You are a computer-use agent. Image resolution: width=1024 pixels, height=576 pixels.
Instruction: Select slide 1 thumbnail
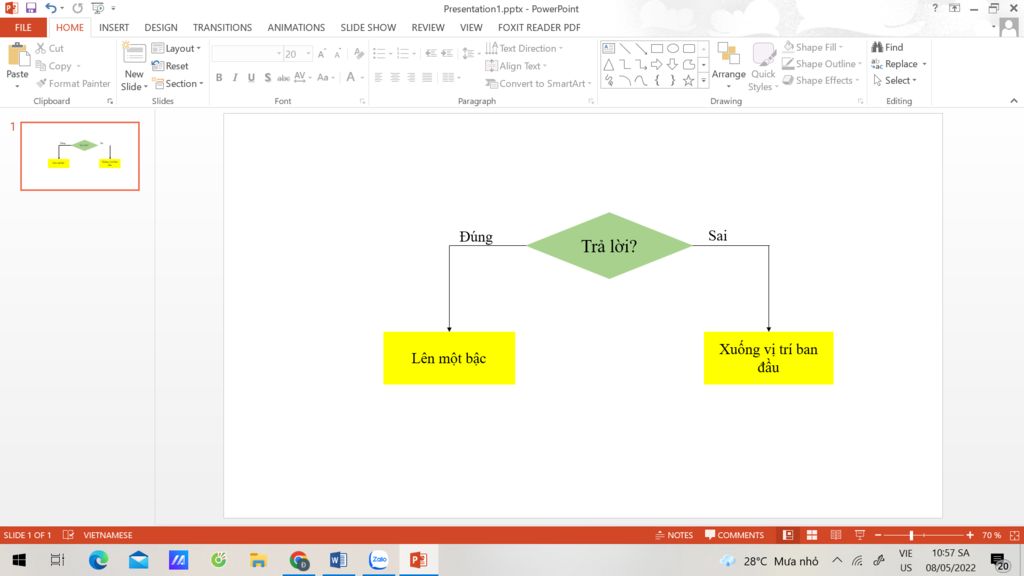coord(80,156)
